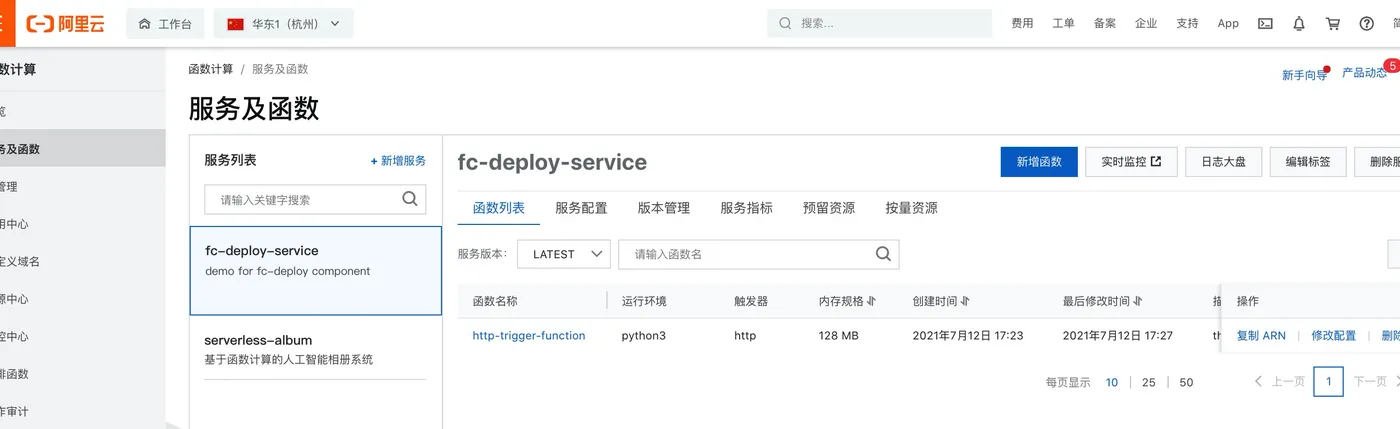Click the top search box 搜索
Image resolution: width=1400 pixels, height=429 pixels.
point(879,23)
